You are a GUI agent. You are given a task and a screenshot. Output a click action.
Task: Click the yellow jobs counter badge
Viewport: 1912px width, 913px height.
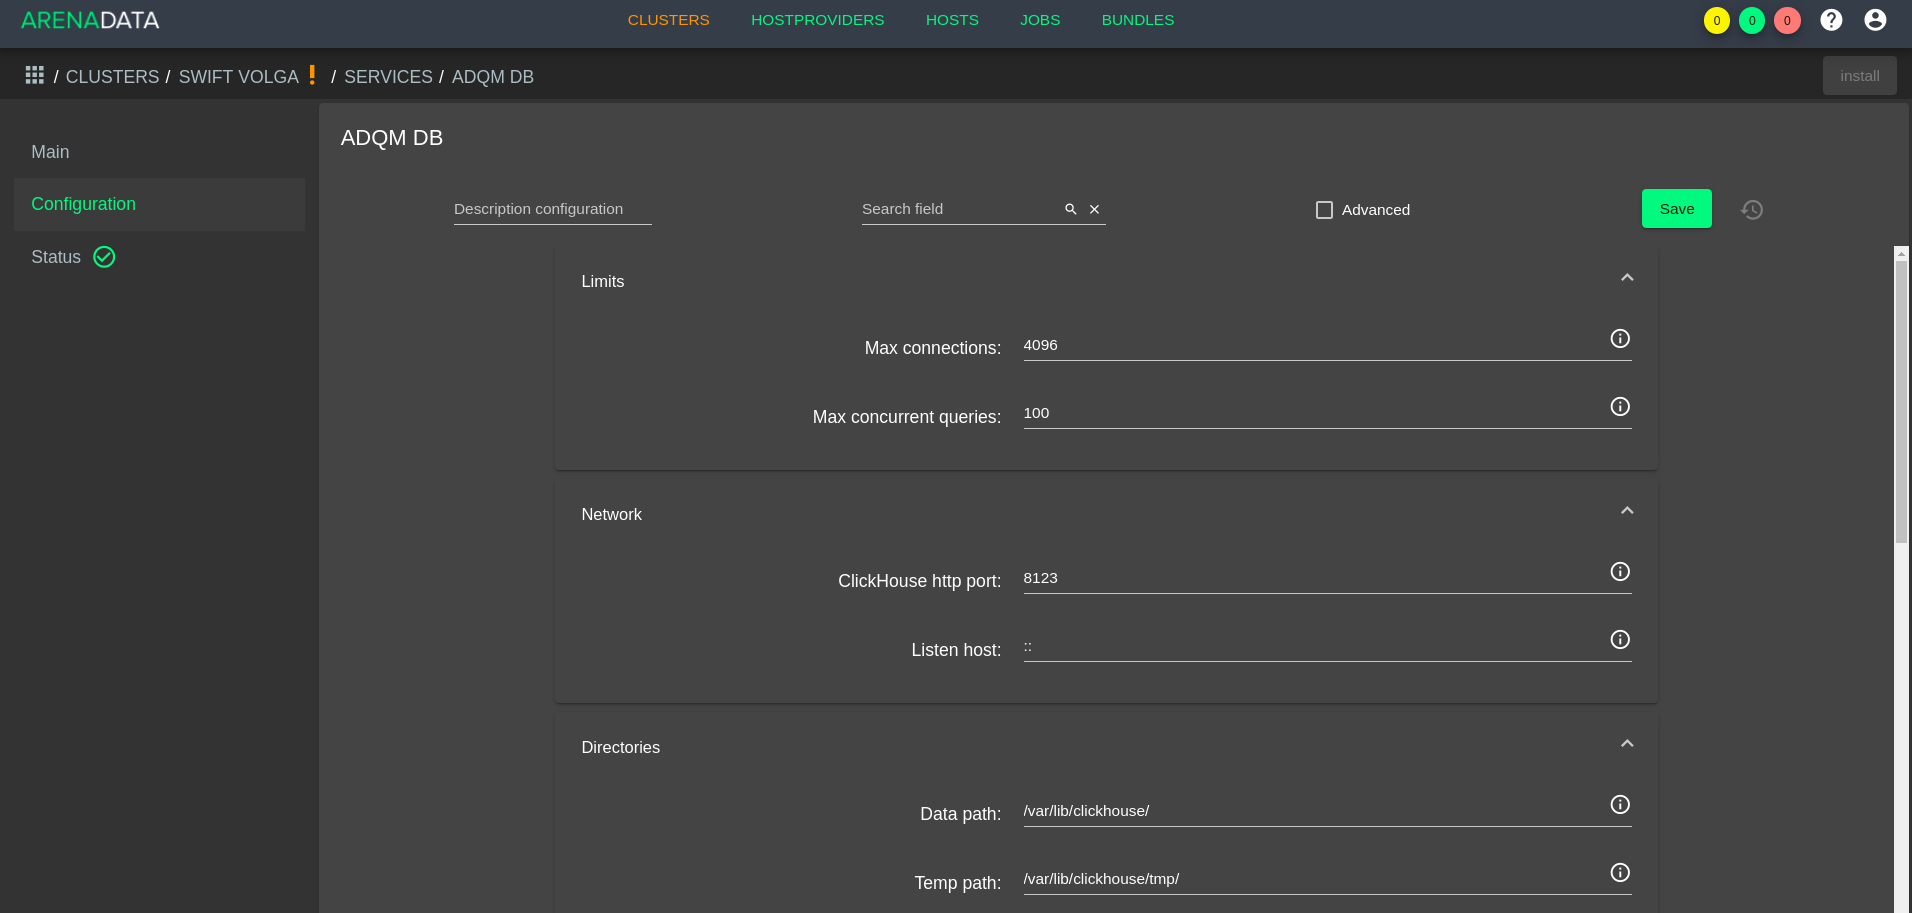pyautogui.click(x=1717, y=21)
